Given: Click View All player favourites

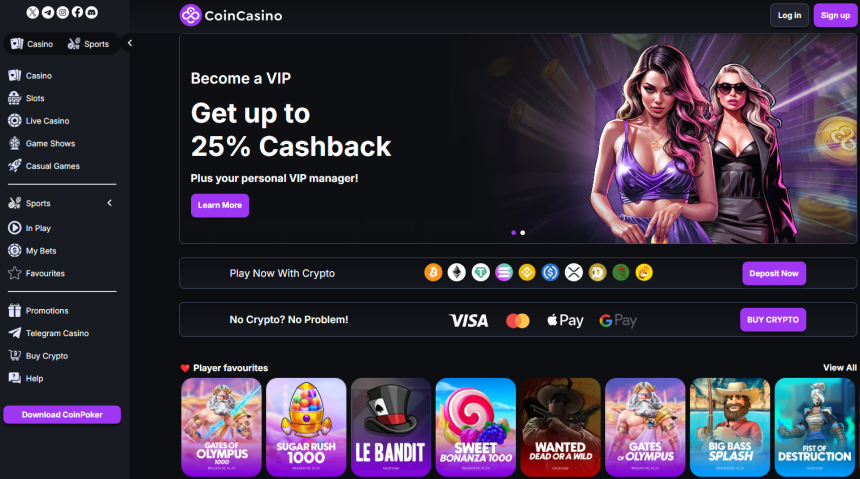Looking at the screenshot, I should [x=839, y=368].
